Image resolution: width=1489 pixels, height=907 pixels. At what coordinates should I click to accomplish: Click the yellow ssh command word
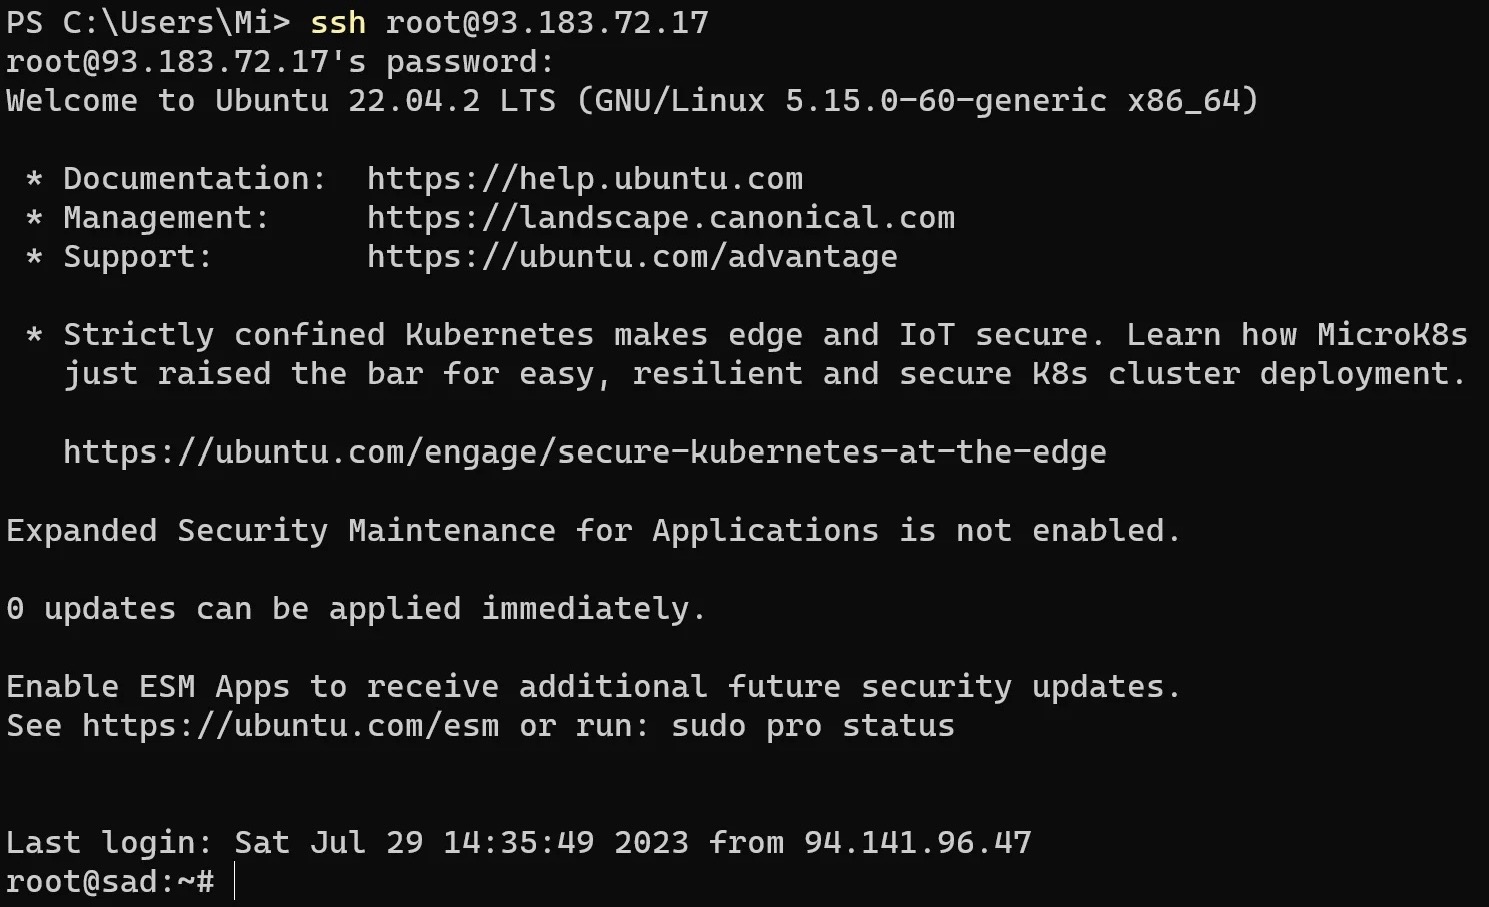pos(338,23)
